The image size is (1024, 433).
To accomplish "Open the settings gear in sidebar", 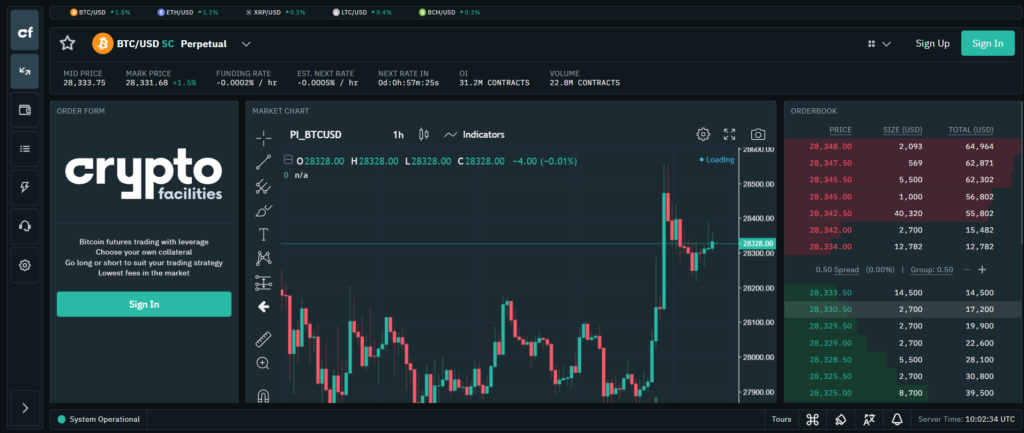I will pyautogui.click(x=25, y=265).
